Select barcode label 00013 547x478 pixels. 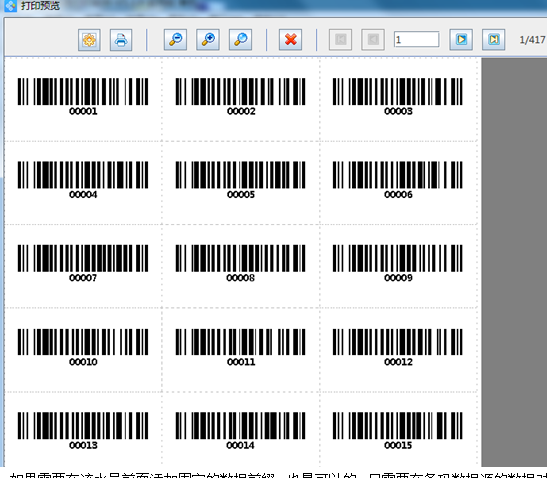point(83,431)
